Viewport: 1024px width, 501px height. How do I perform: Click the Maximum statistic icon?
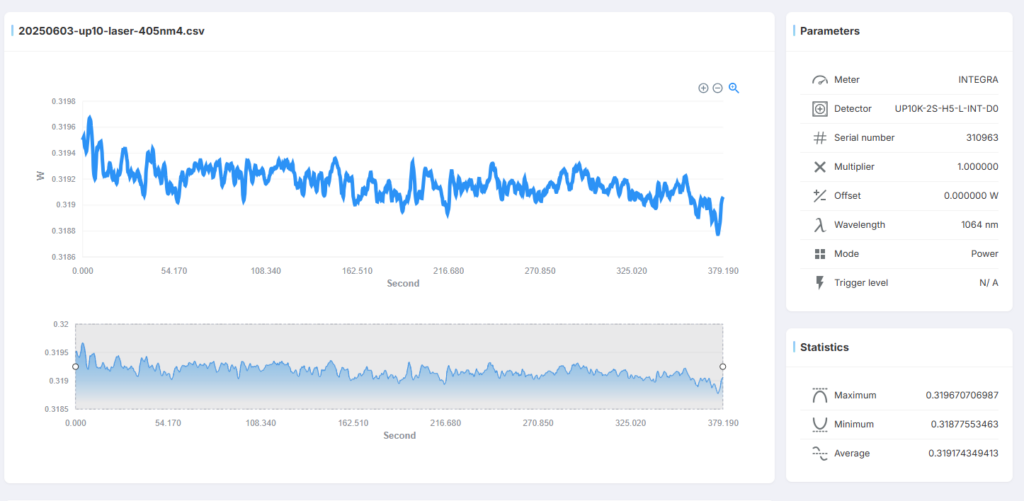(x=820, y=396)
